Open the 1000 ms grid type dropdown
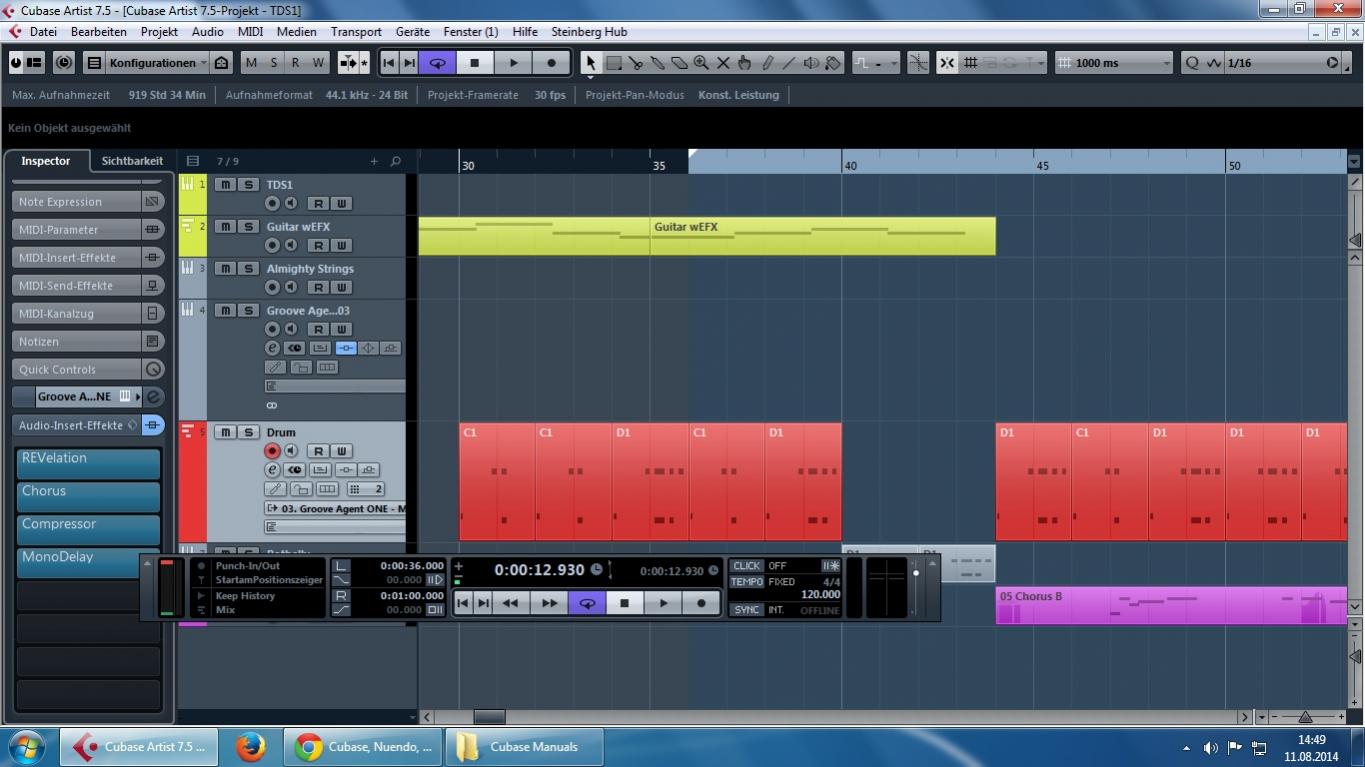The width and height of the screenshot is (1365, 767). click(x=1115, y=62)
